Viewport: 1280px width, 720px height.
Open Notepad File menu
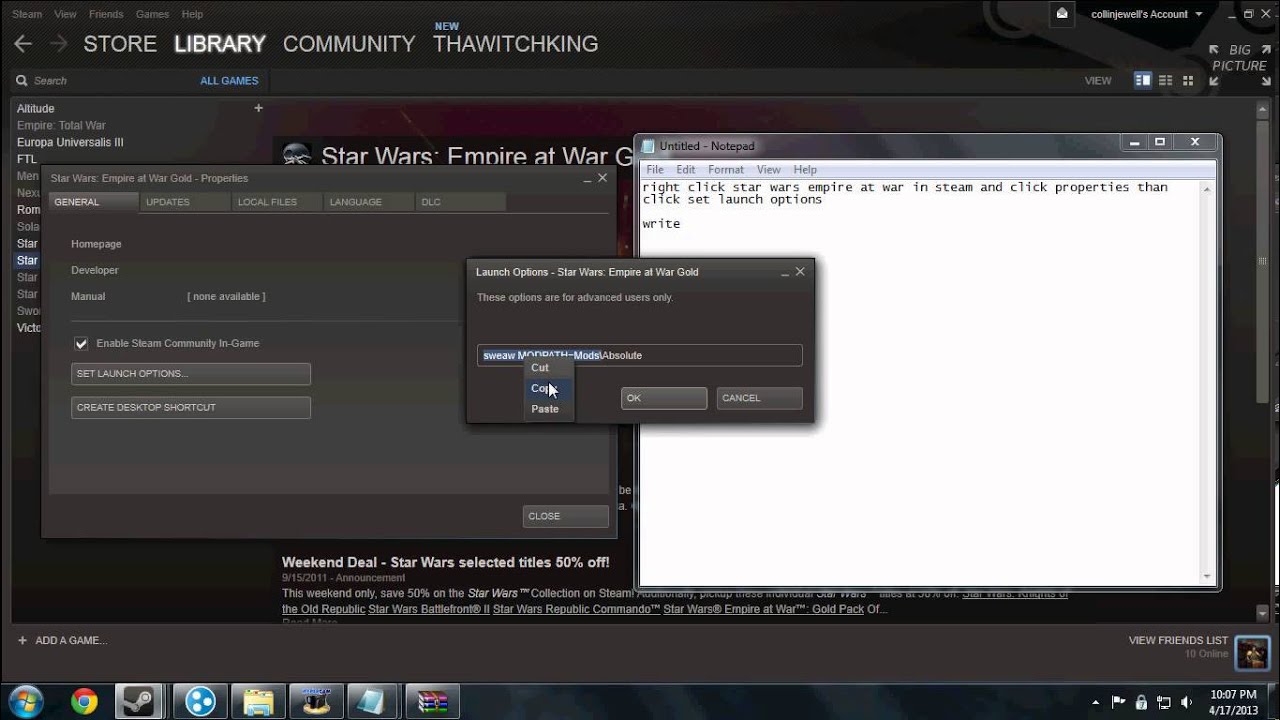pos(655,170)
